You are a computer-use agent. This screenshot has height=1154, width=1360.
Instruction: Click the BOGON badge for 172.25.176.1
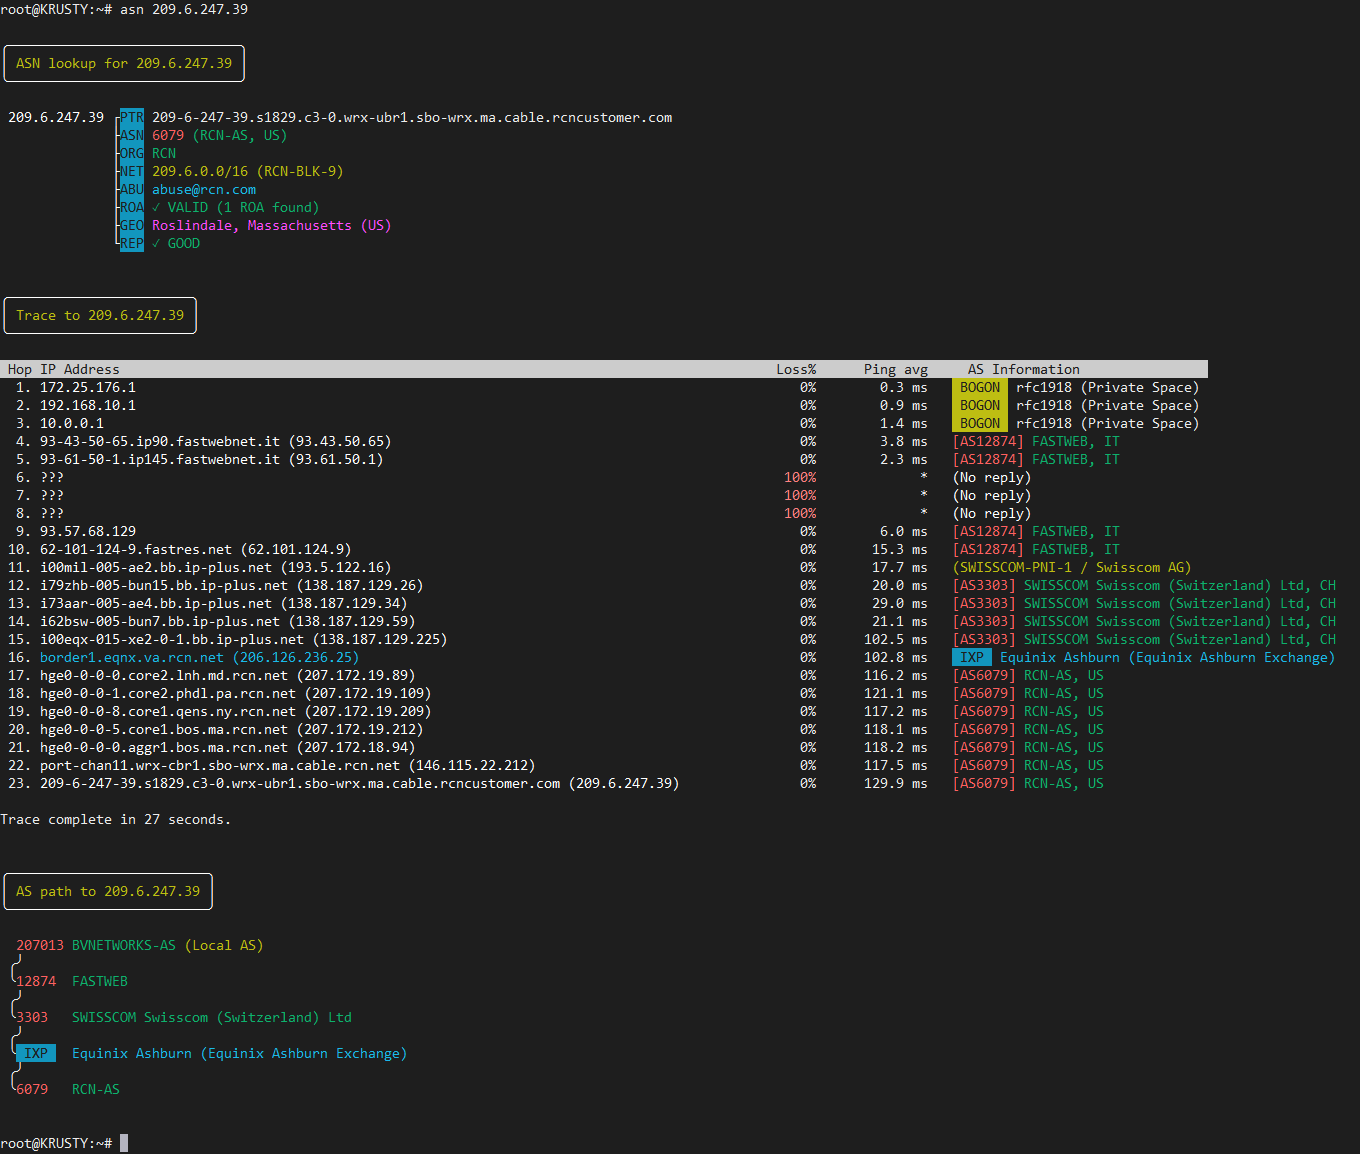[x=980, y=387]
